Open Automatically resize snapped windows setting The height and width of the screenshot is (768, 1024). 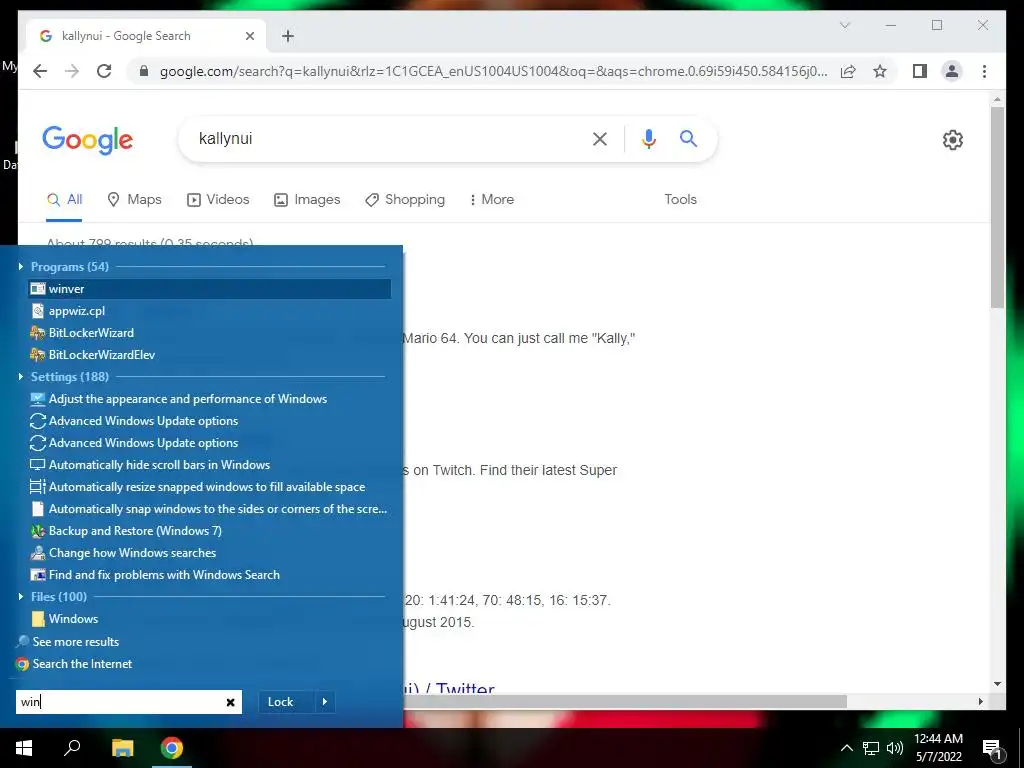point(210,487)
